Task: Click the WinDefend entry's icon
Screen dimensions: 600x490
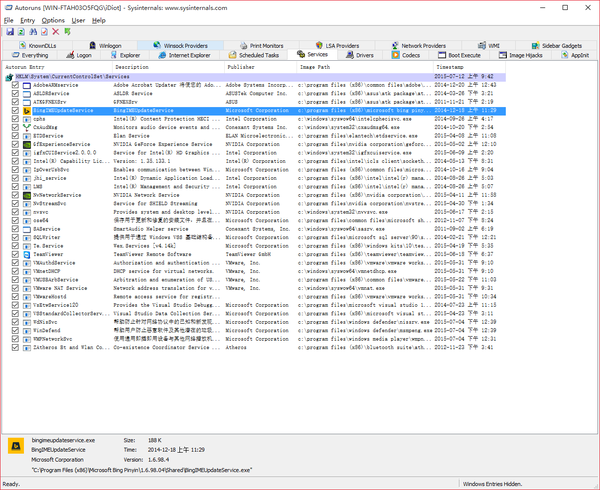Action: coord(27,330)
